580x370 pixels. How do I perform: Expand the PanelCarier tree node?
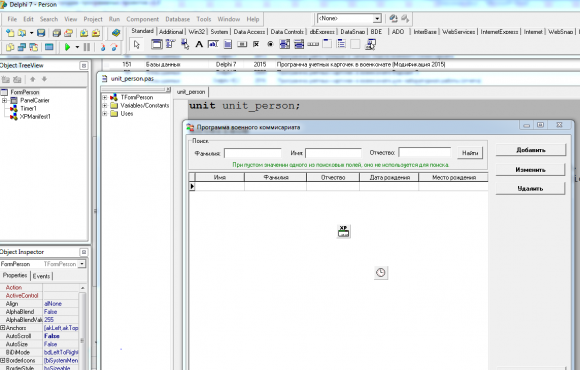(4, 100)
